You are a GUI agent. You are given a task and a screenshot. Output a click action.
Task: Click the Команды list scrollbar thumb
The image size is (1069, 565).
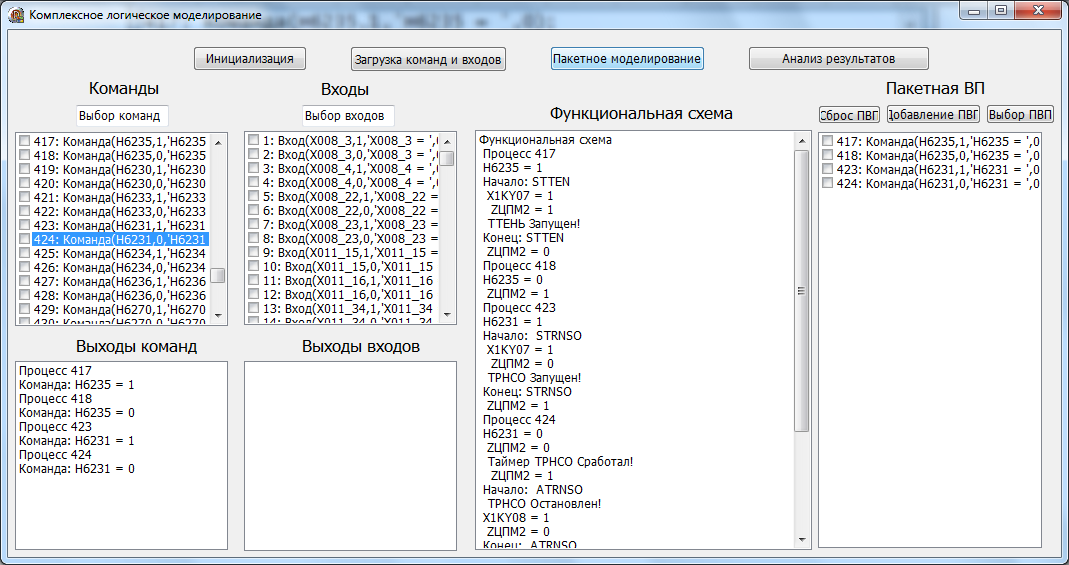pos(218,275)
